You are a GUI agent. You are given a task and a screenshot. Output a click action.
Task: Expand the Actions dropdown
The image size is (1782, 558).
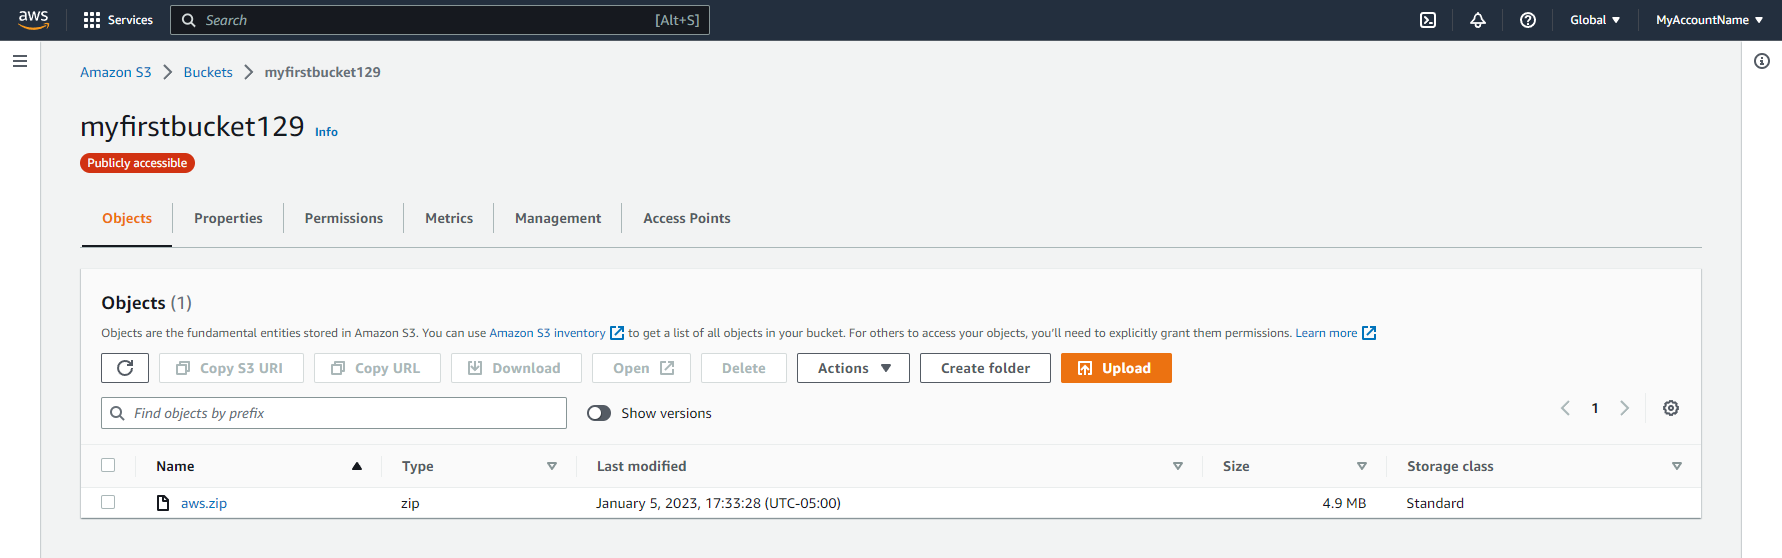[853, 368]
